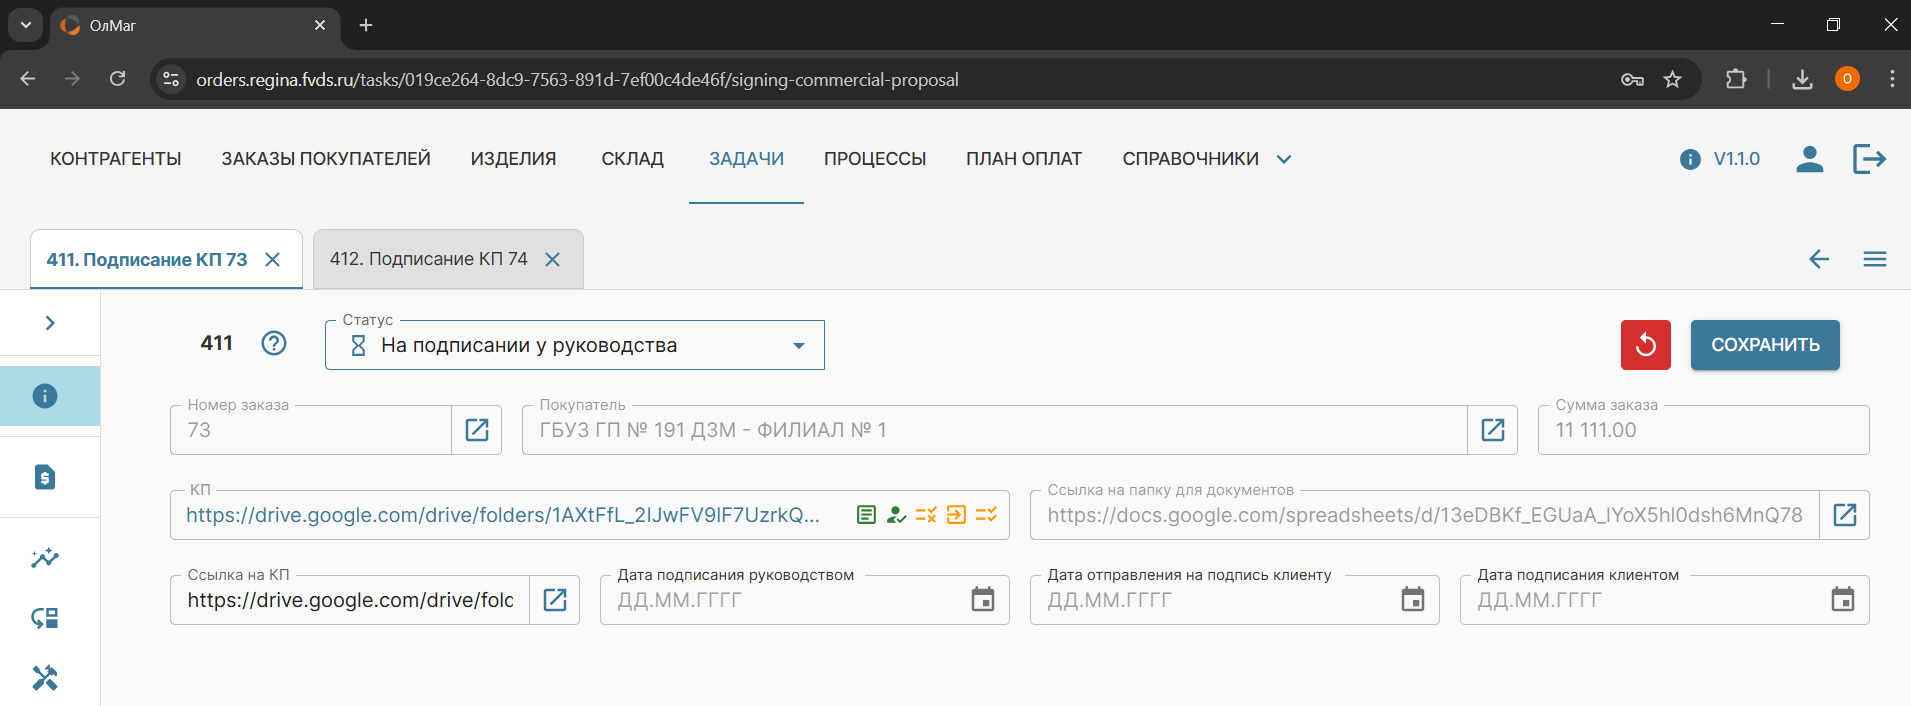The height and width of the screenshot is (706, 1911).
Task: Open the documents folder link icon
Action: (1844, 515)
